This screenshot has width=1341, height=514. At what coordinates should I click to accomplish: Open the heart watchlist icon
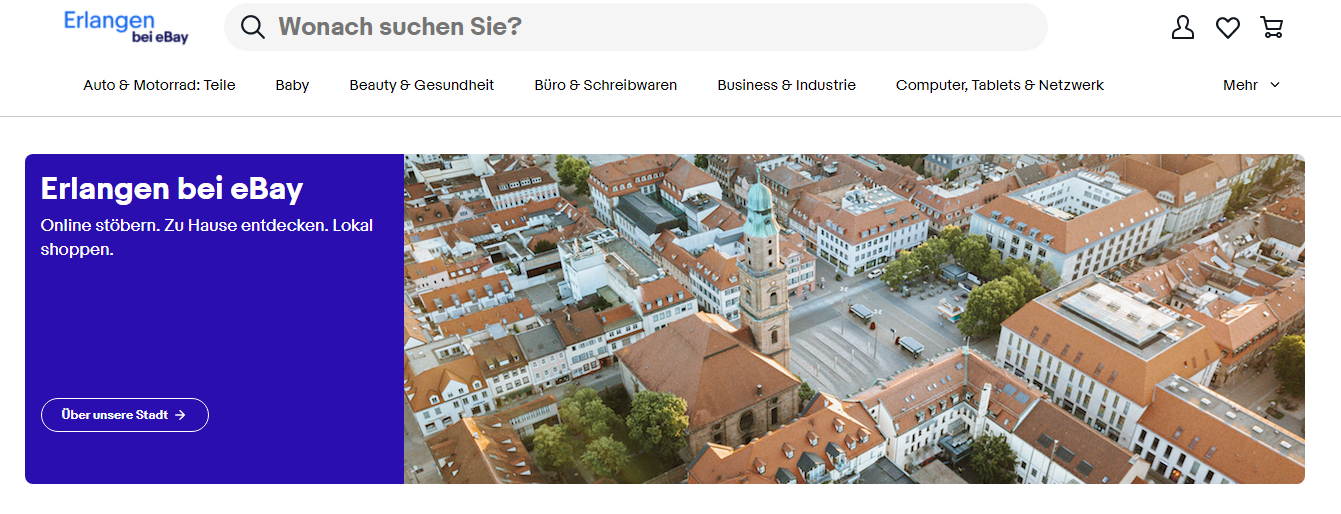[x=1228, y=28]
